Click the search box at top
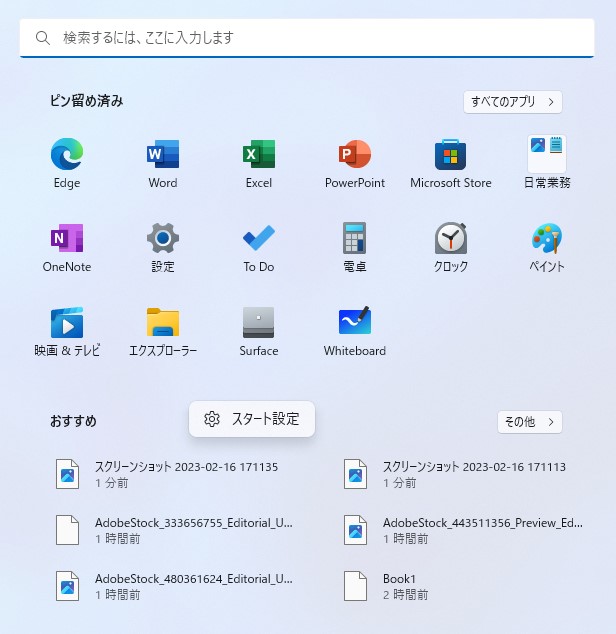 tap(307, 38)
